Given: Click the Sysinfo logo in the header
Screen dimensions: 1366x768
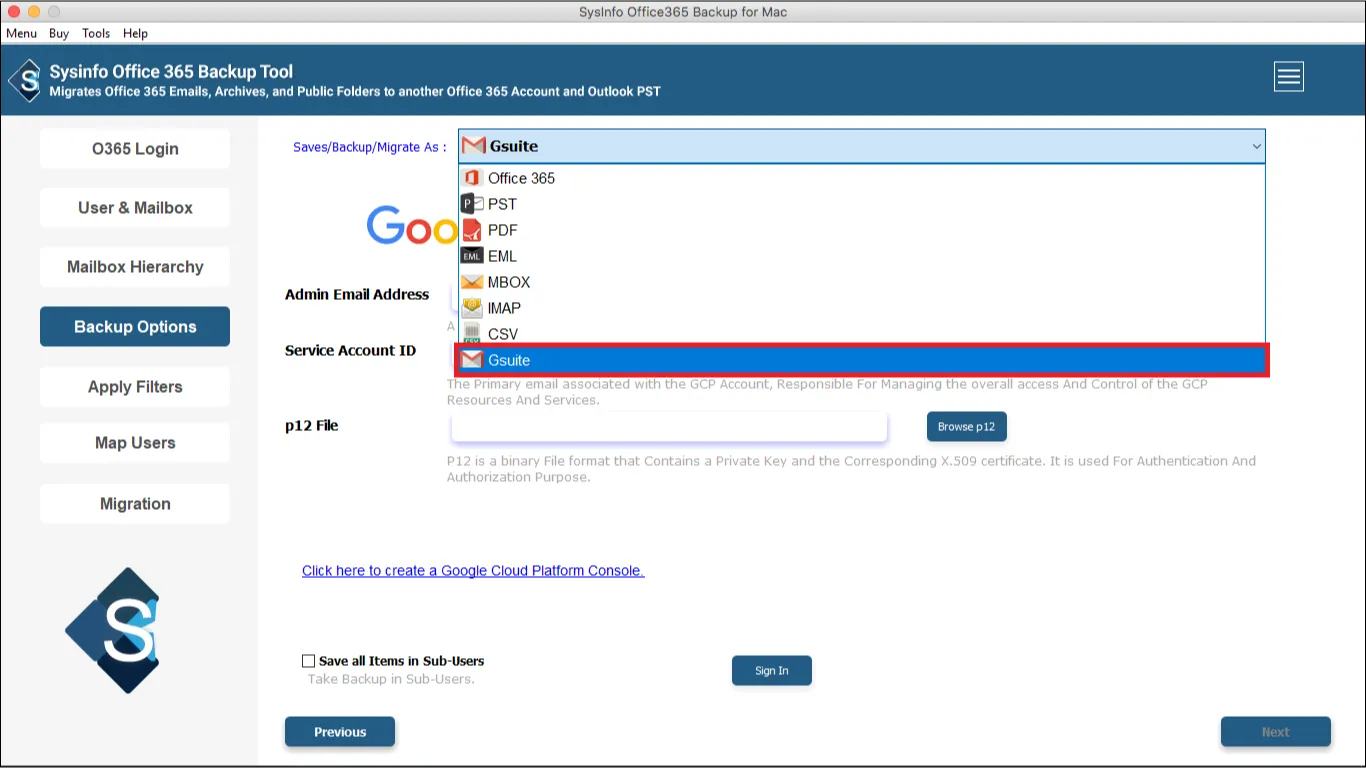Looking at the screenshot, I should (25, 80).
